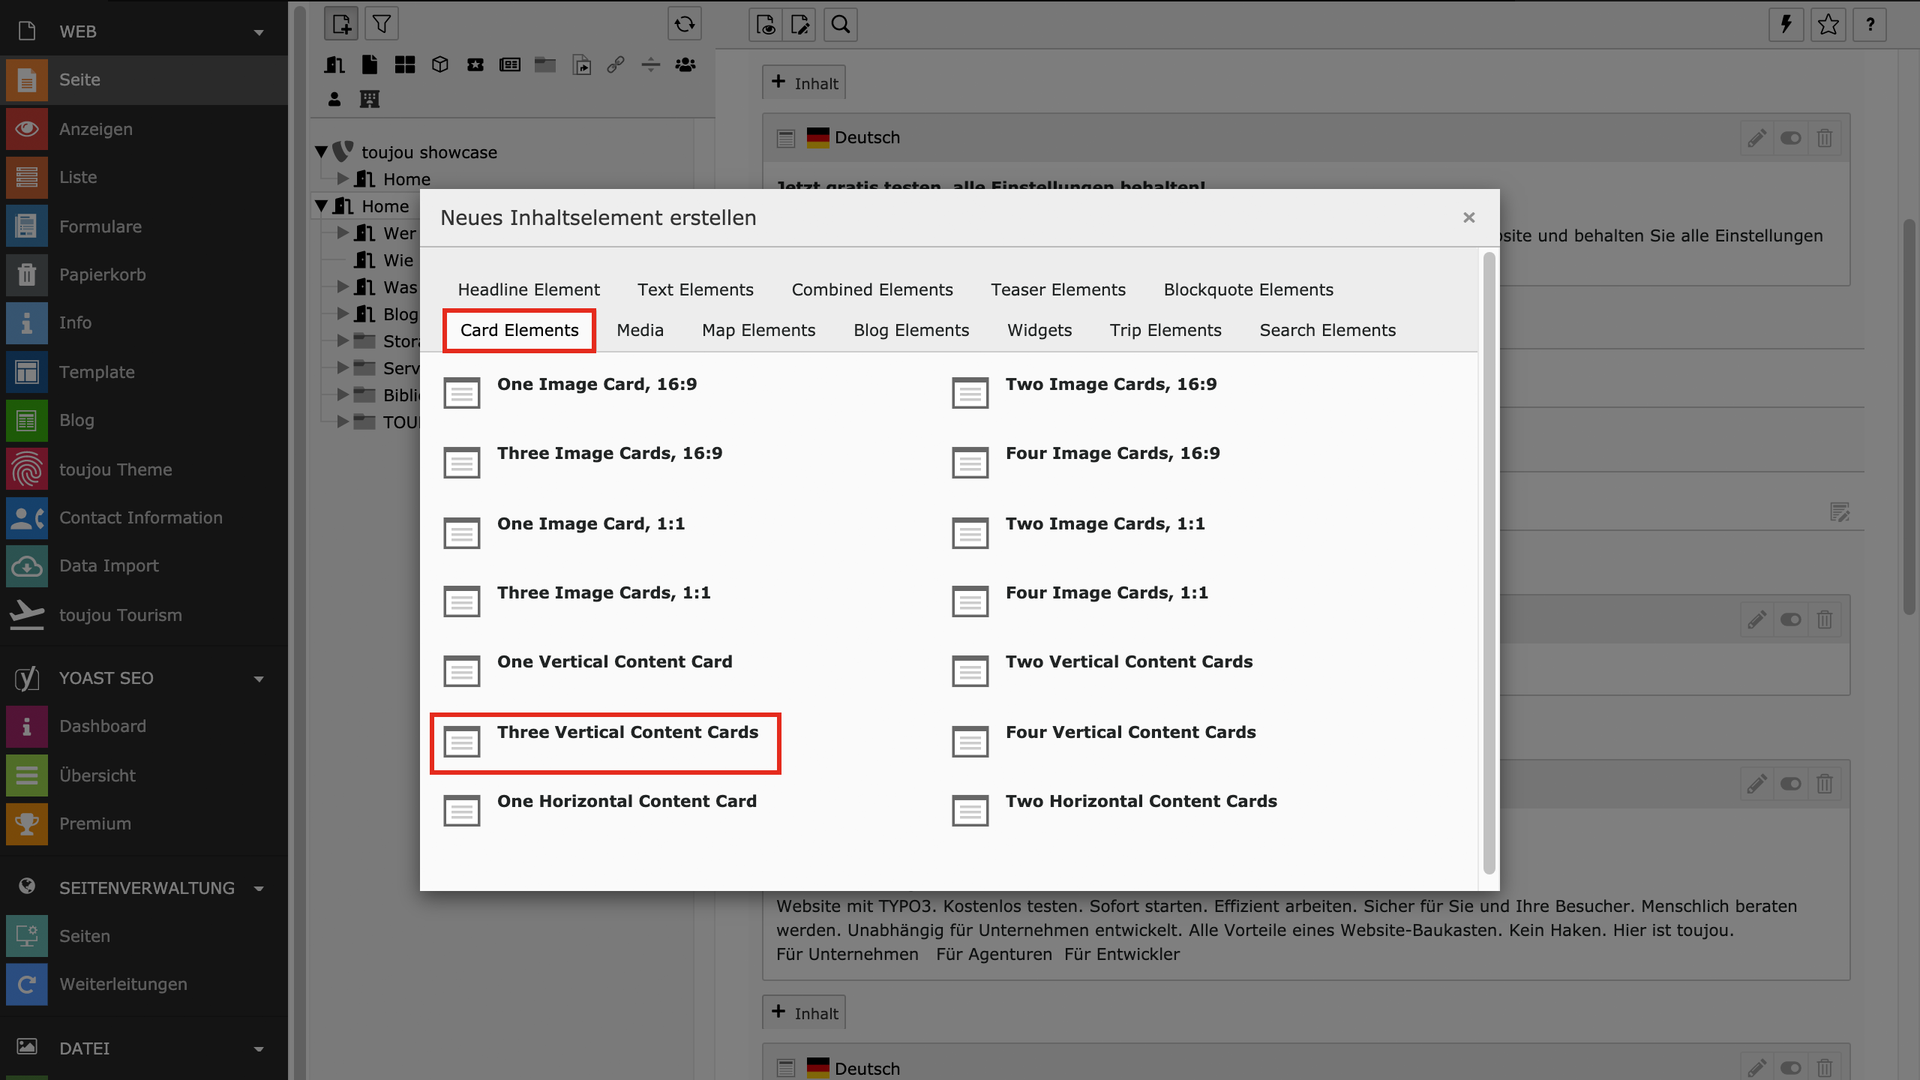Viewport: 1920px width, 1080px height.
Task: Click the dialog's vertical scrollbar
Action: (x=1488, y=560)
